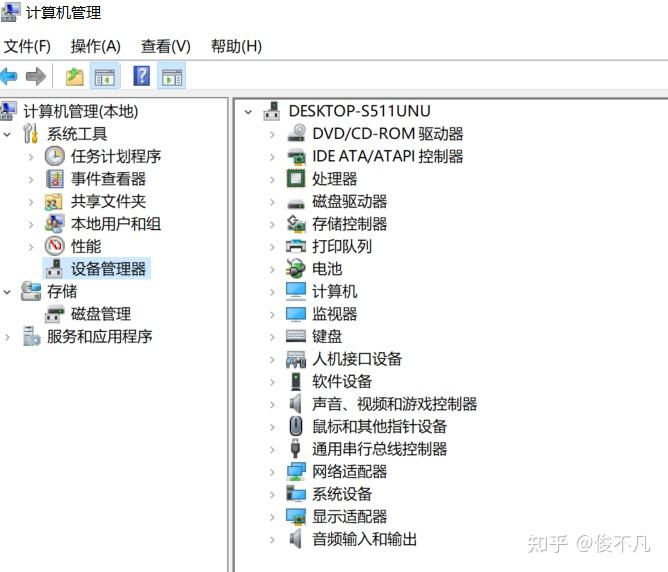Click the blue Back arrow toolbar icon
Image resolution: width=668 pixels, height=572 pixels.
(x=9, y=77)
